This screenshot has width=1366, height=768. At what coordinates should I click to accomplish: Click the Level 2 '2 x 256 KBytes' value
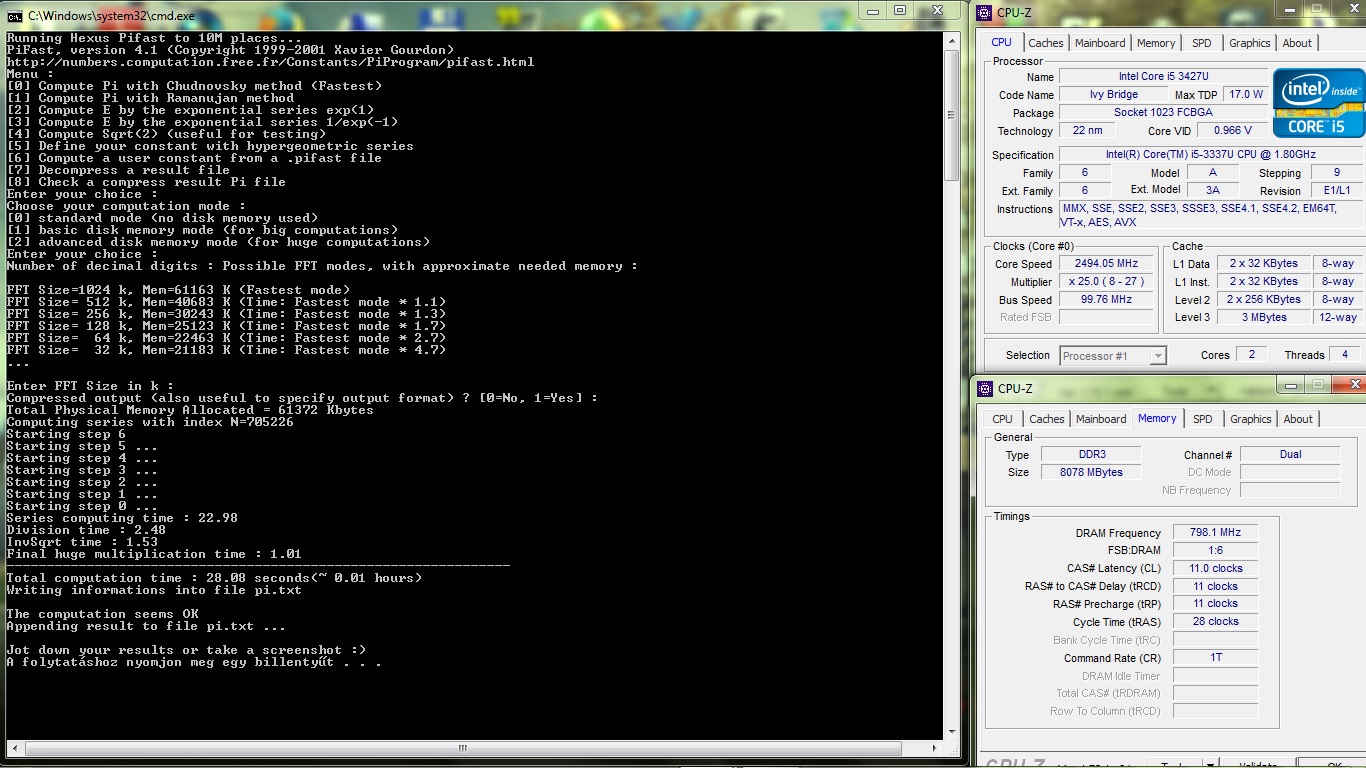tap(1265, 299)
